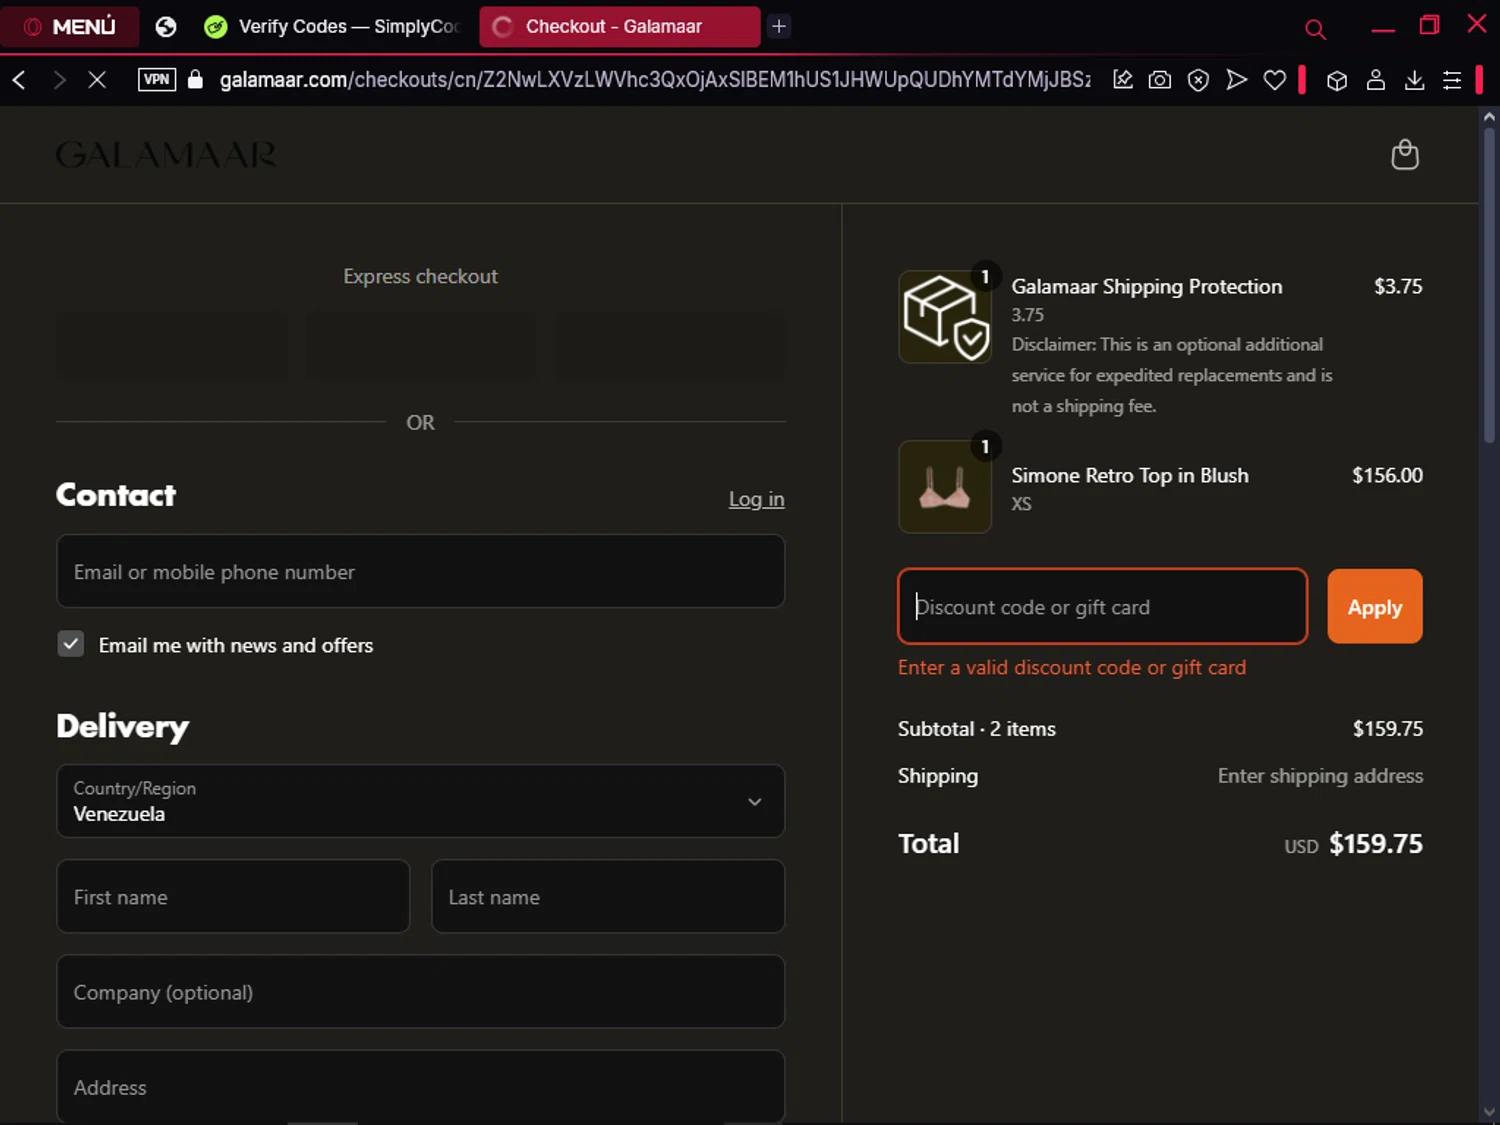
Task: Click the scrollbar down arrow
Action: click(1489, 1112)
